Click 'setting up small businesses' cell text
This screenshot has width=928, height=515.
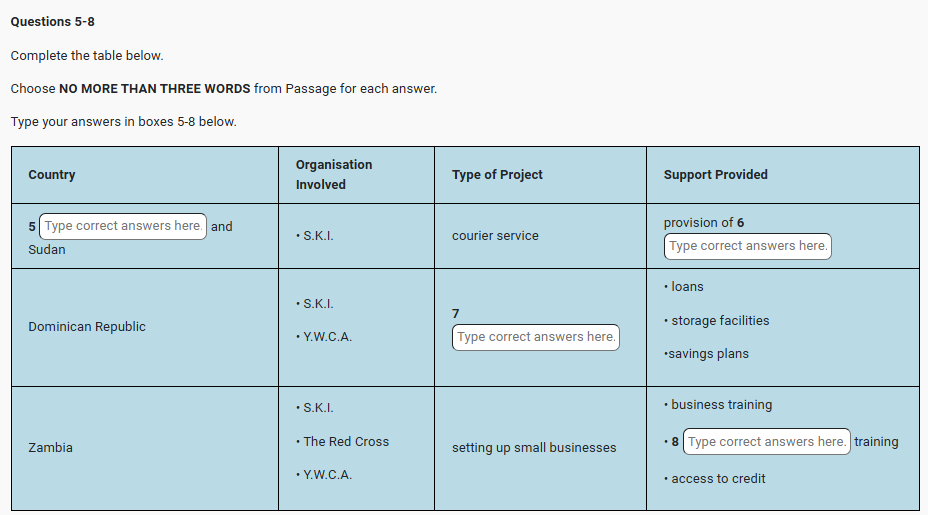534,448
